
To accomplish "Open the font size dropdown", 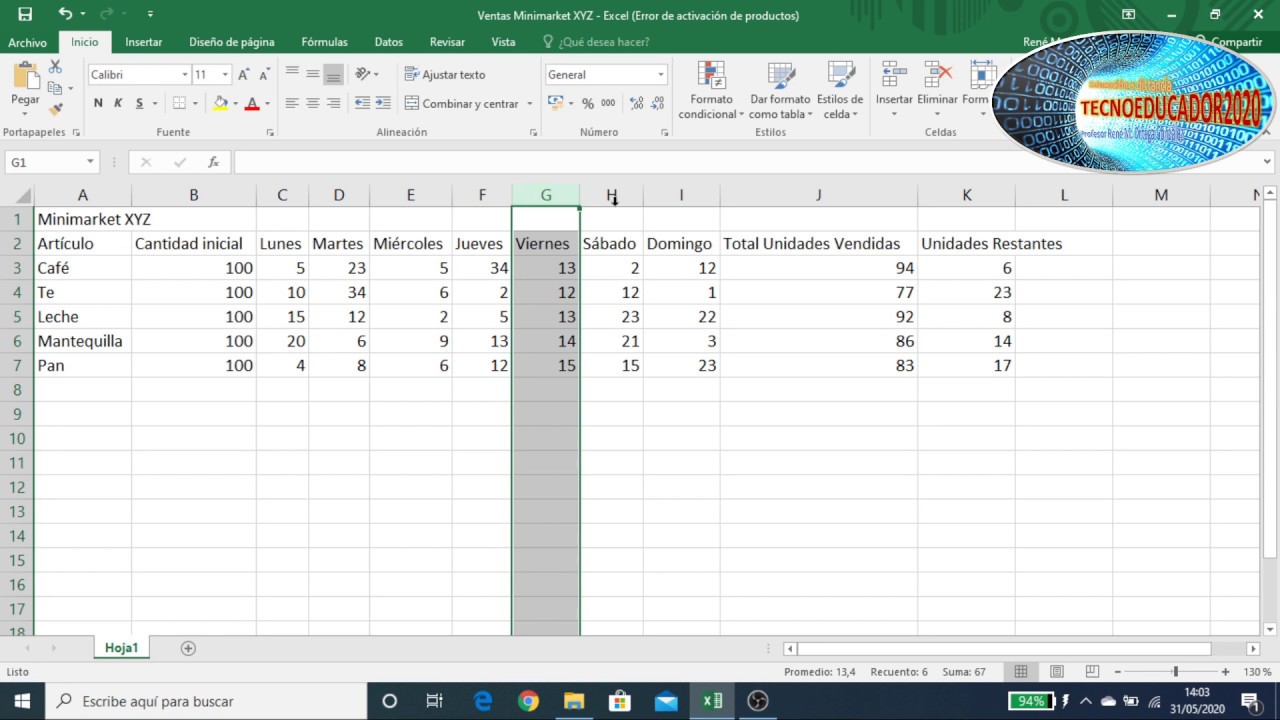I will point(225,75).
